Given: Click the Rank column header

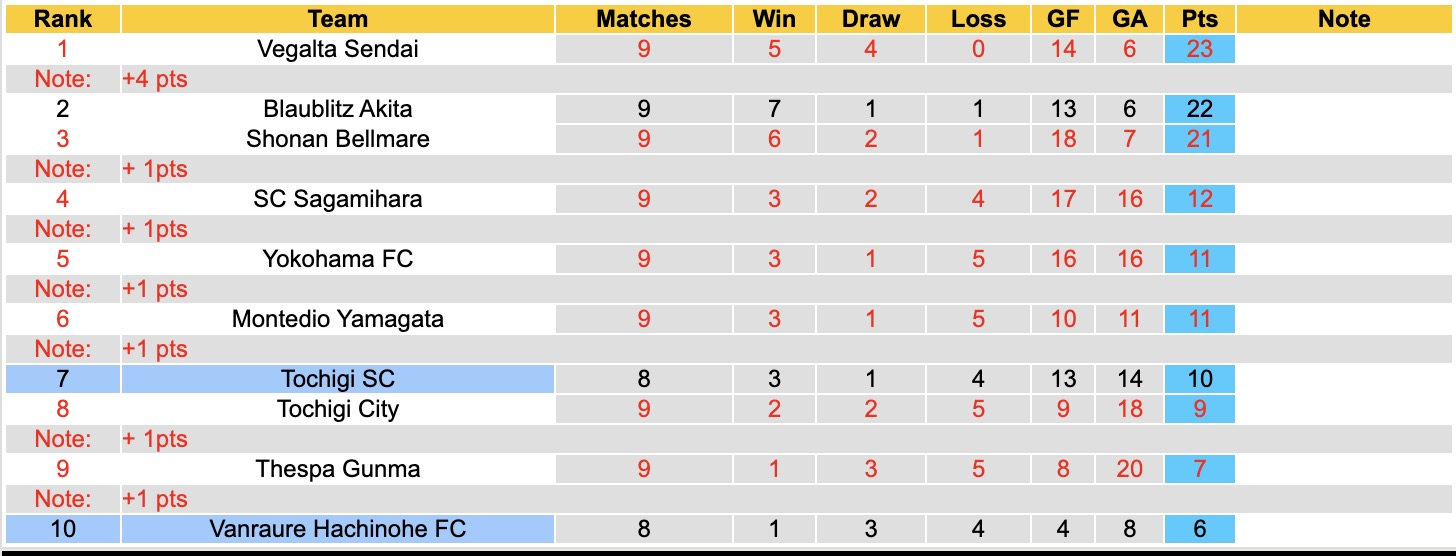Looking at the screenshot, I should click(62, 19).
